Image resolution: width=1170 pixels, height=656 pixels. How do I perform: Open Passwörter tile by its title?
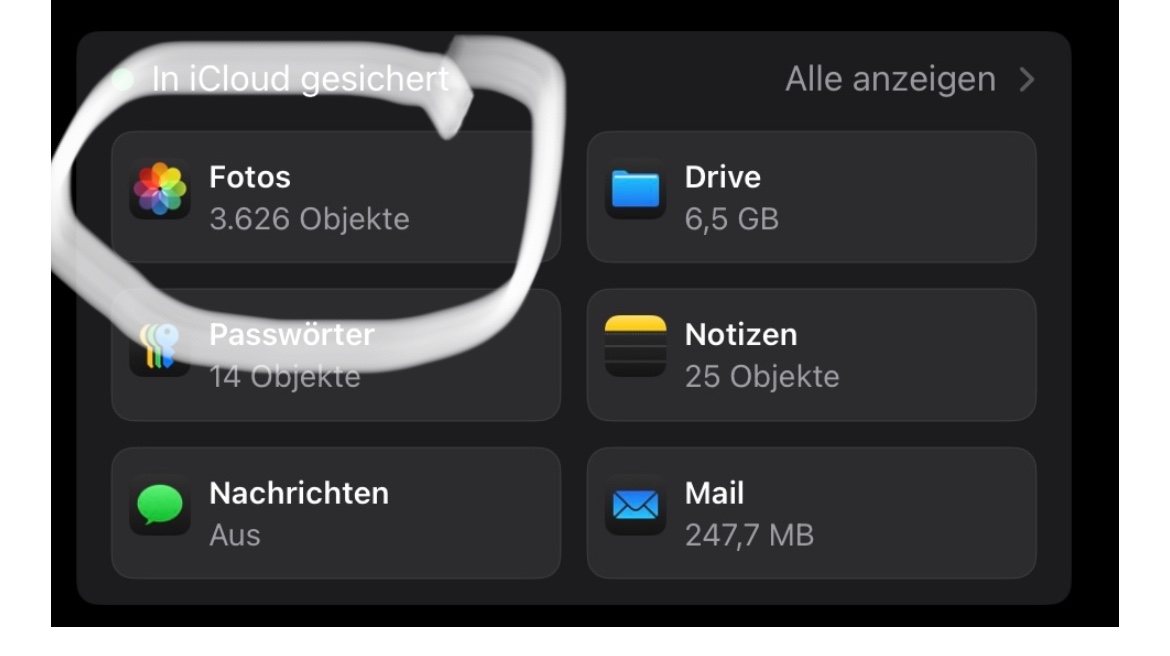click(291, 335)
